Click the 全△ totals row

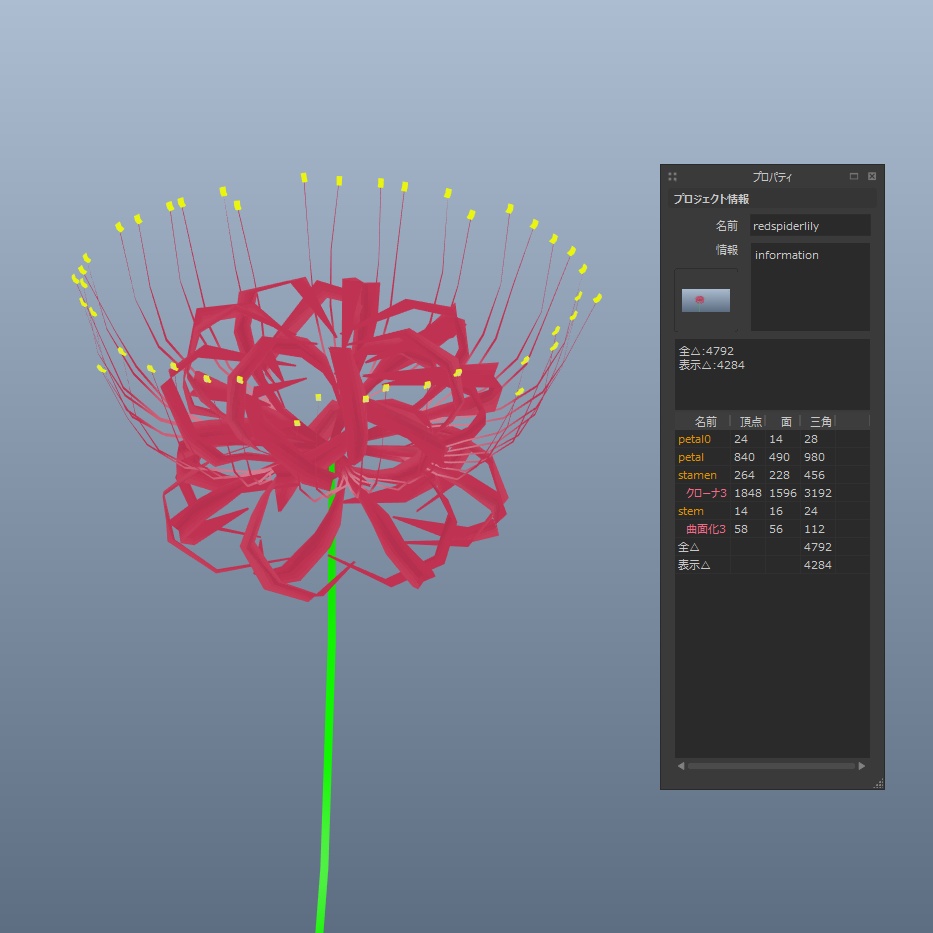pos(690,547)
